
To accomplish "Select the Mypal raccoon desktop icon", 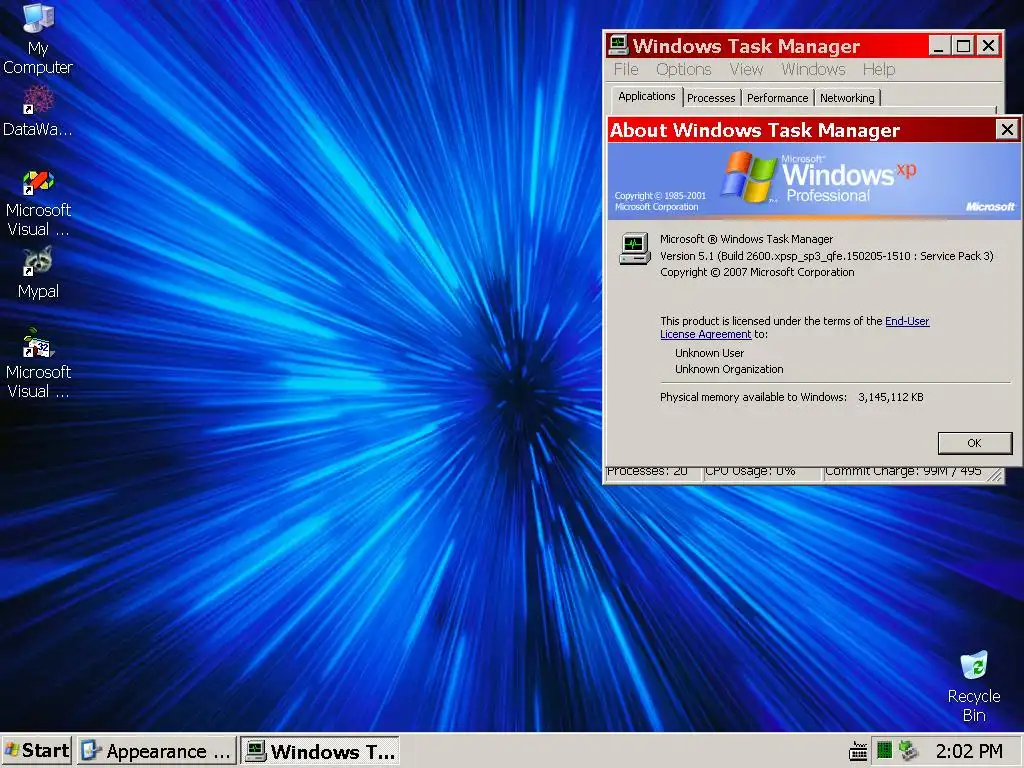I will (38, 273).
